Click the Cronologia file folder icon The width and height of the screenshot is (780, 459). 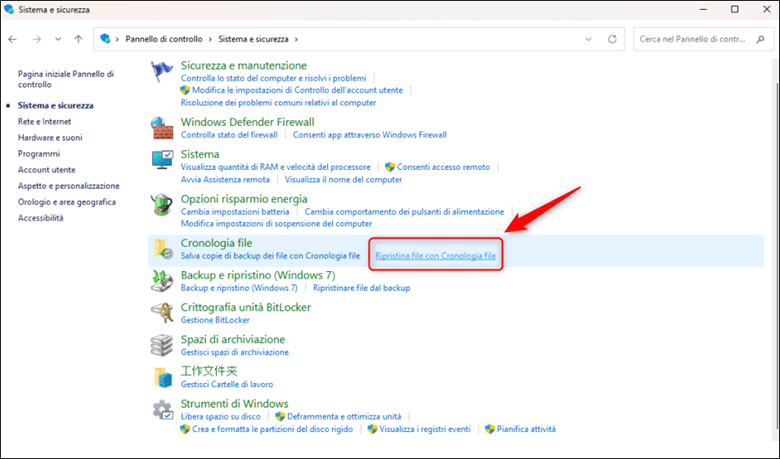click(162, 250)
